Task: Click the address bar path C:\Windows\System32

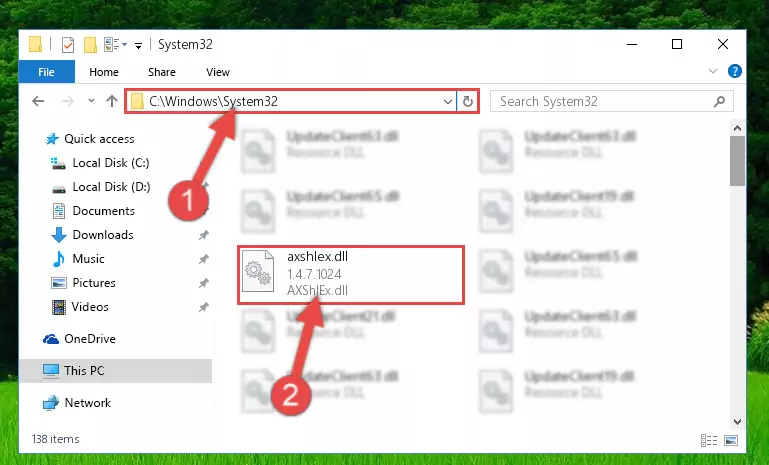Action: (x=213, y=102)
